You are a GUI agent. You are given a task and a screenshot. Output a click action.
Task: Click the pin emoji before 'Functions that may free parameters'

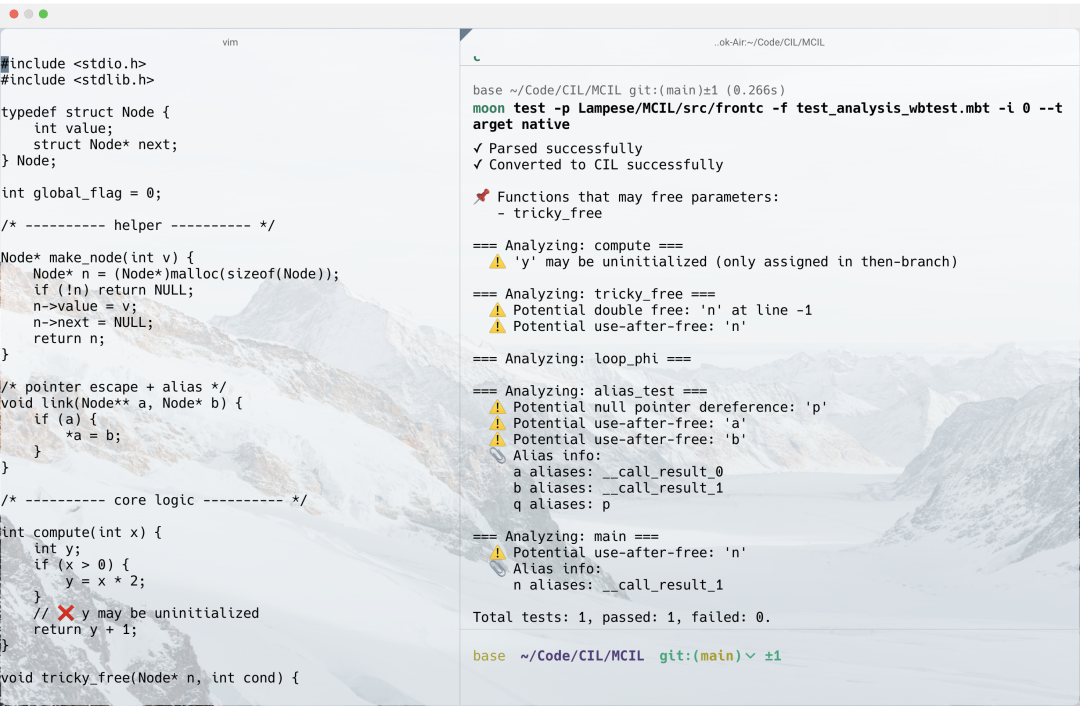(x=481, y=196)
